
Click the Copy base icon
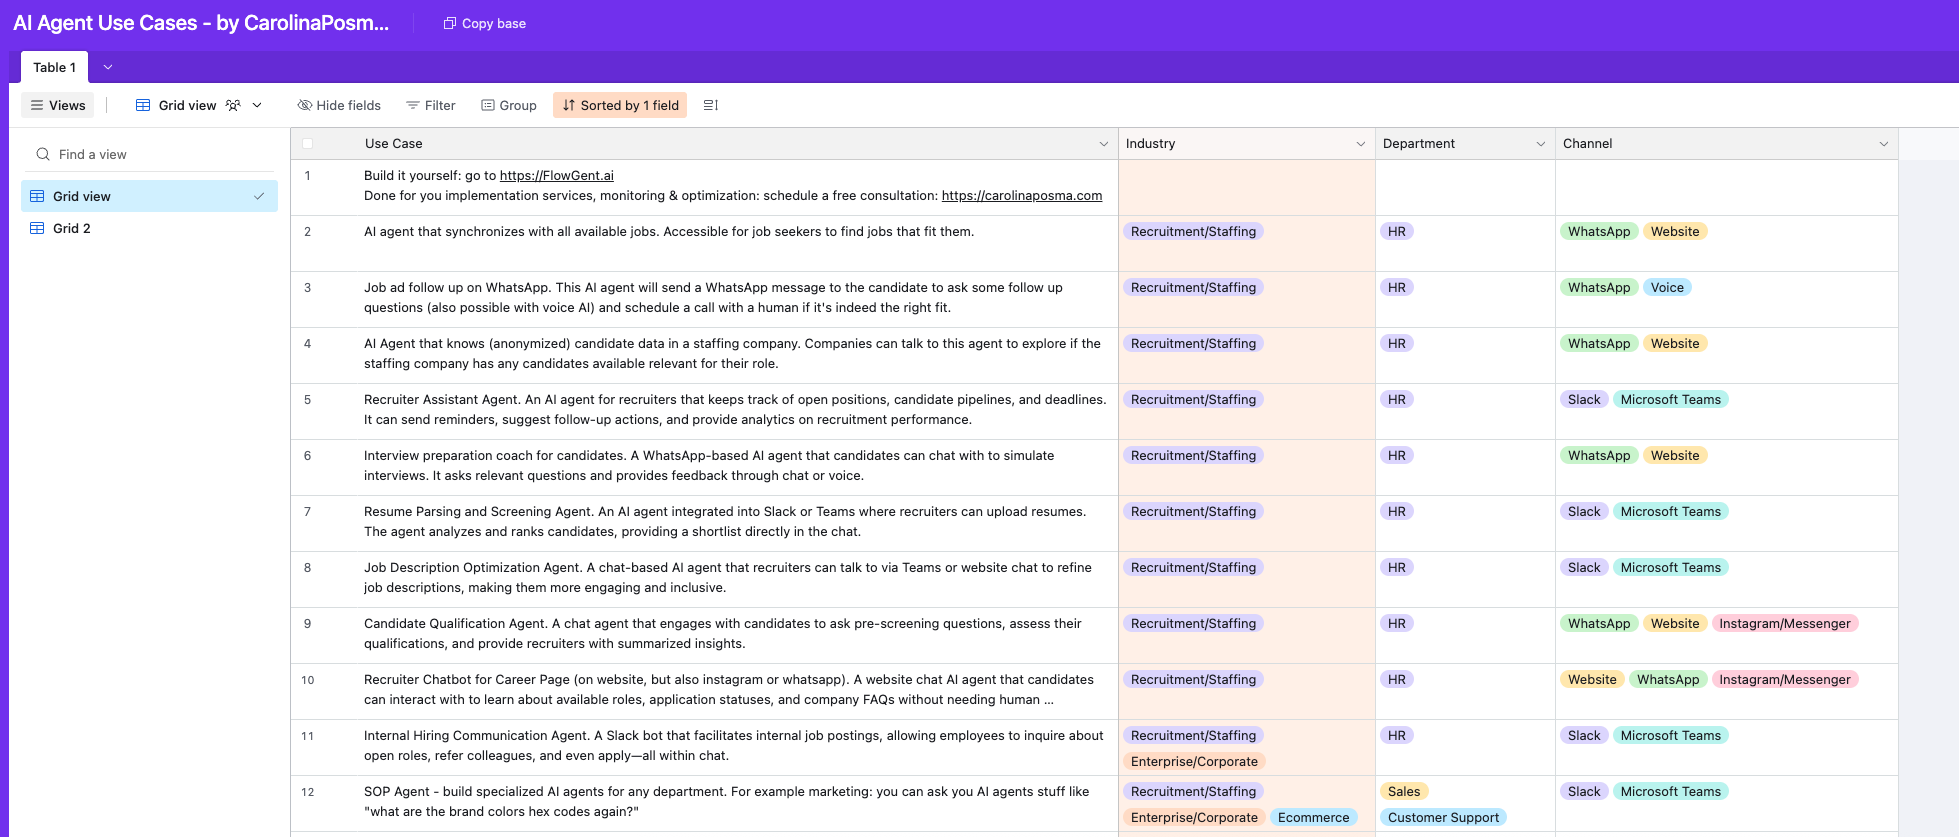tap(449, 23)
